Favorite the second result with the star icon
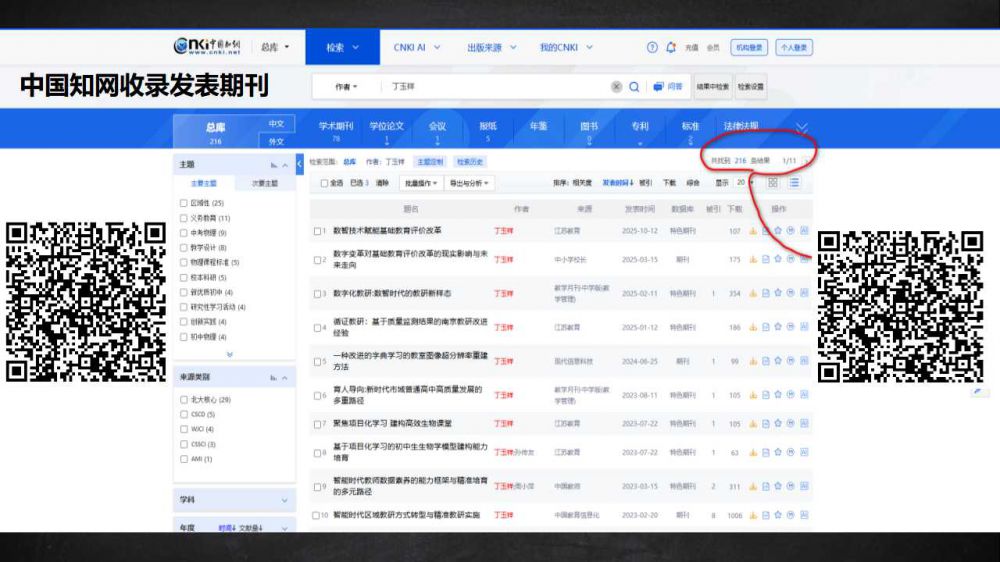 coord(778,259)
